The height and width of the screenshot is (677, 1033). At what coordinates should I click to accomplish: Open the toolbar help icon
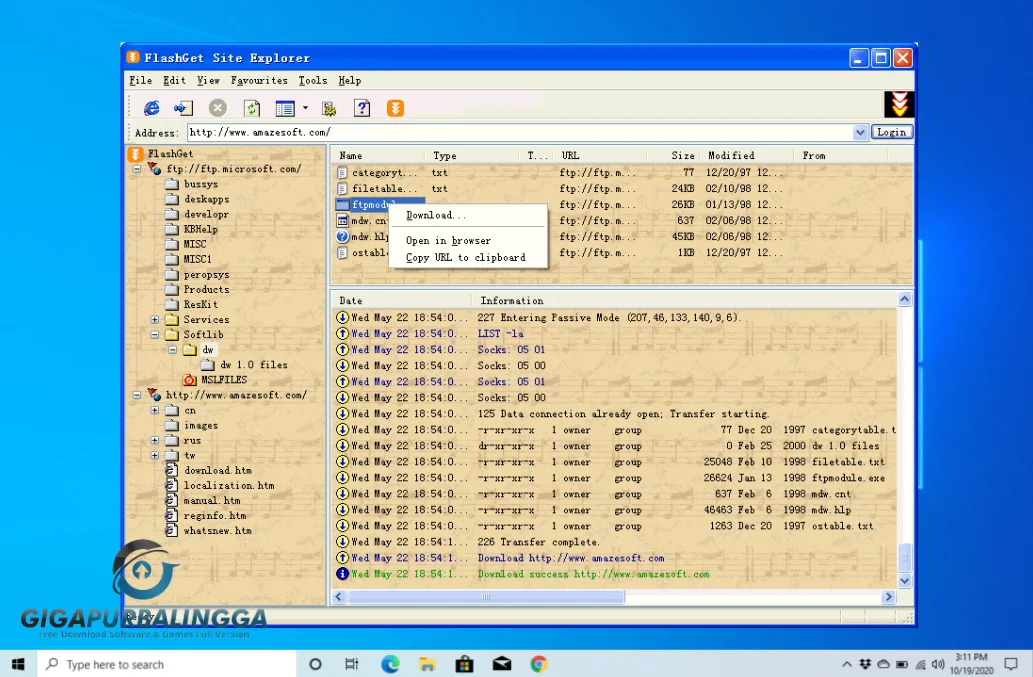[361, 108]
